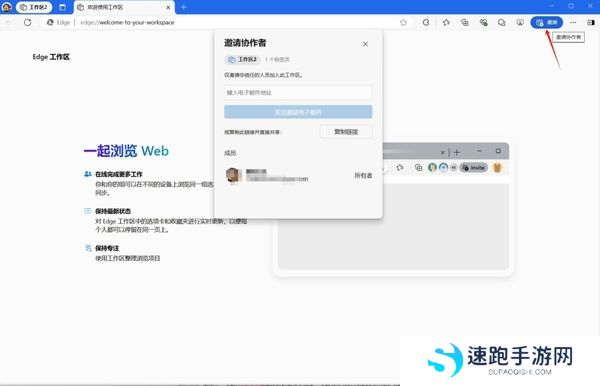600x386 pixels.
Task: Click the 保持最新状态 feature icon
Action: point(88,211)
